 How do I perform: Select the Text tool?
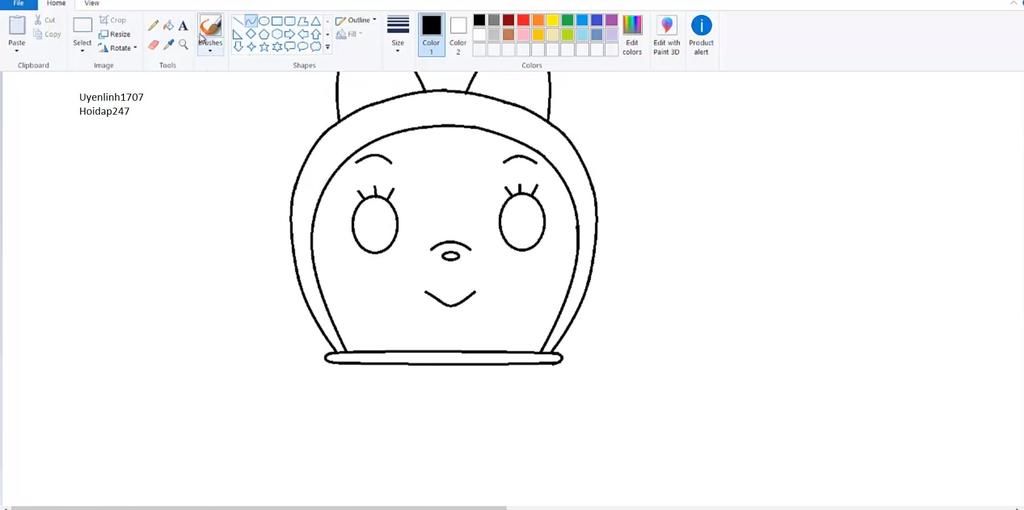pos(183,25)
